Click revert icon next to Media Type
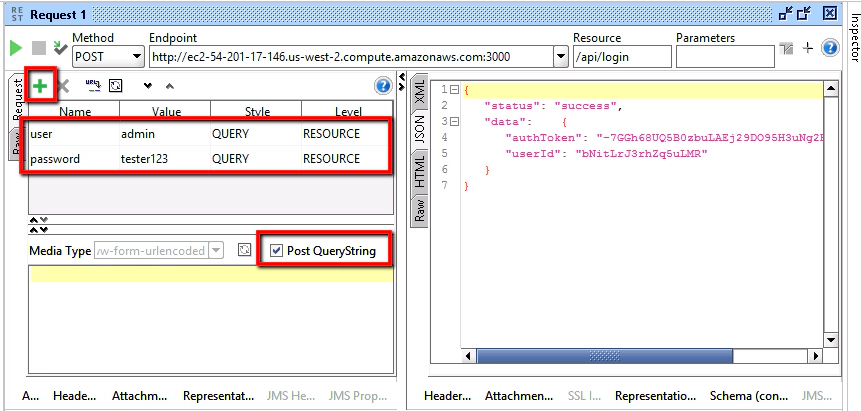The height and width of the screenshot is (411, 861). tap(244, 251)
